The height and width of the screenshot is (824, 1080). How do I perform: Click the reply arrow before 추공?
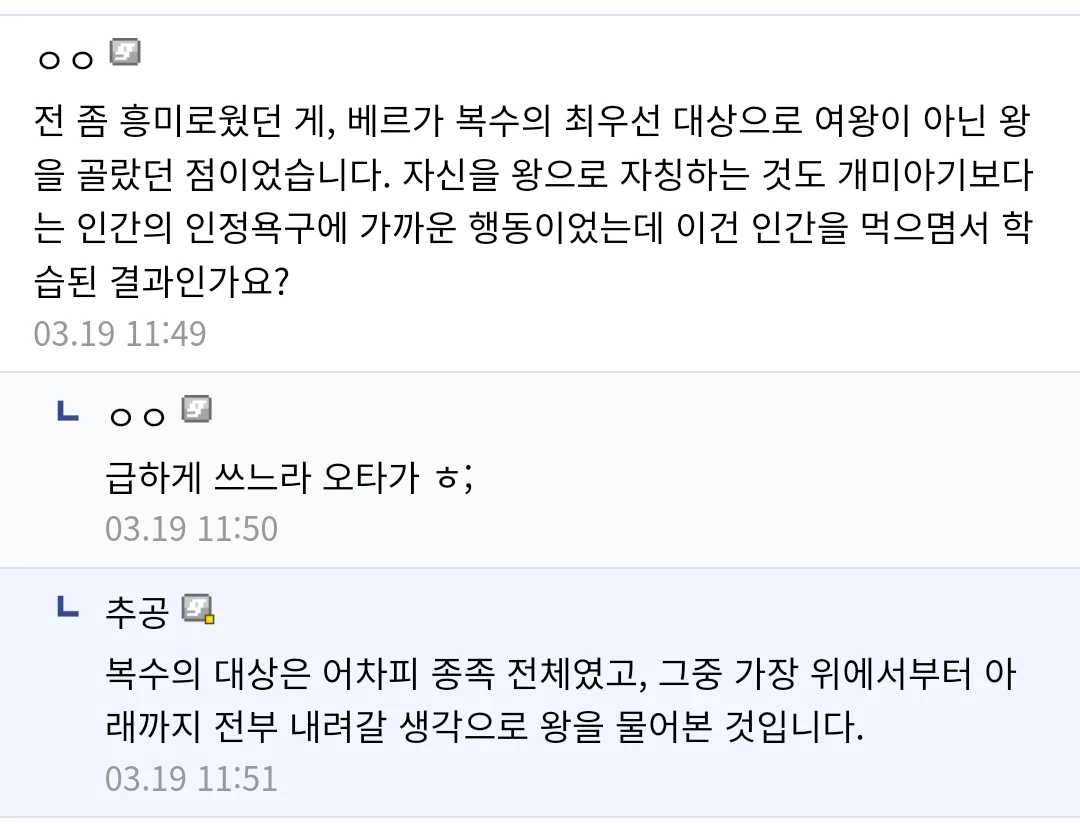tap(68, 606)
